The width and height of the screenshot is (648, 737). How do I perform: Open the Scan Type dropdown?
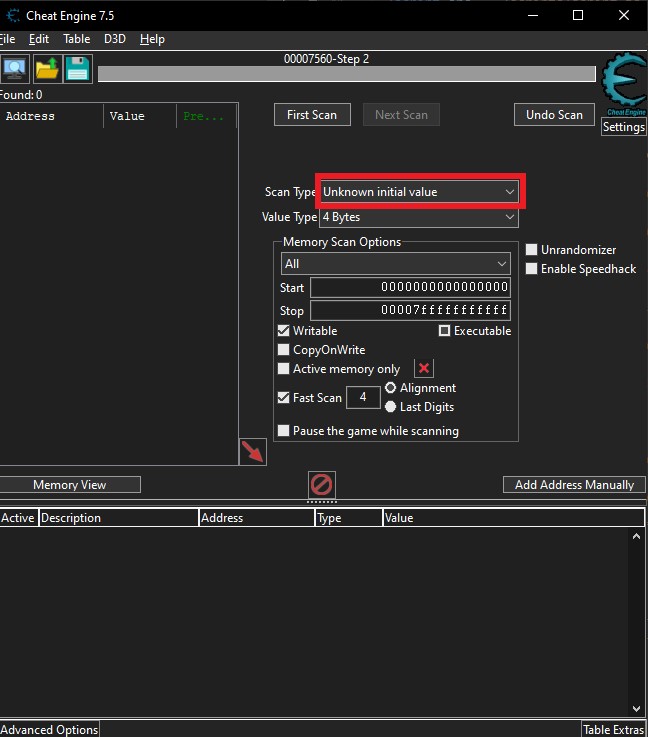click(x=419, y=191)
